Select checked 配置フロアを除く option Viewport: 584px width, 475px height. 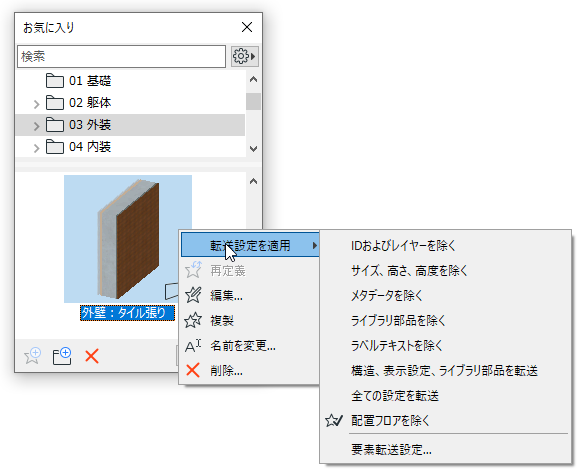click(x=445, y=421)
